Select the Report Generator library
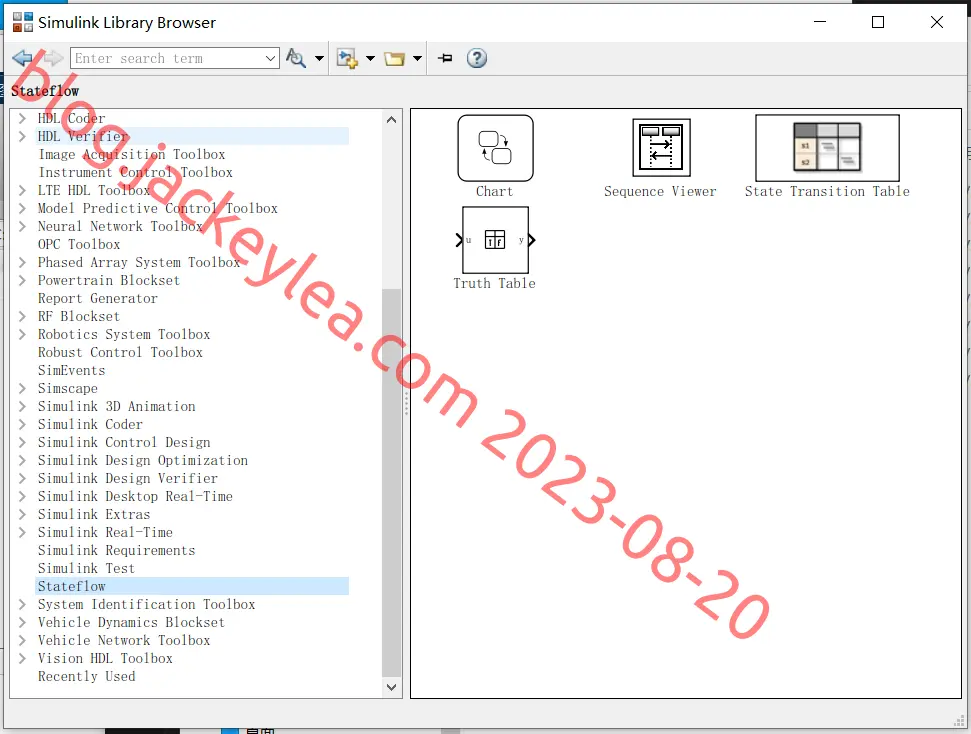 tap(98, 298)
